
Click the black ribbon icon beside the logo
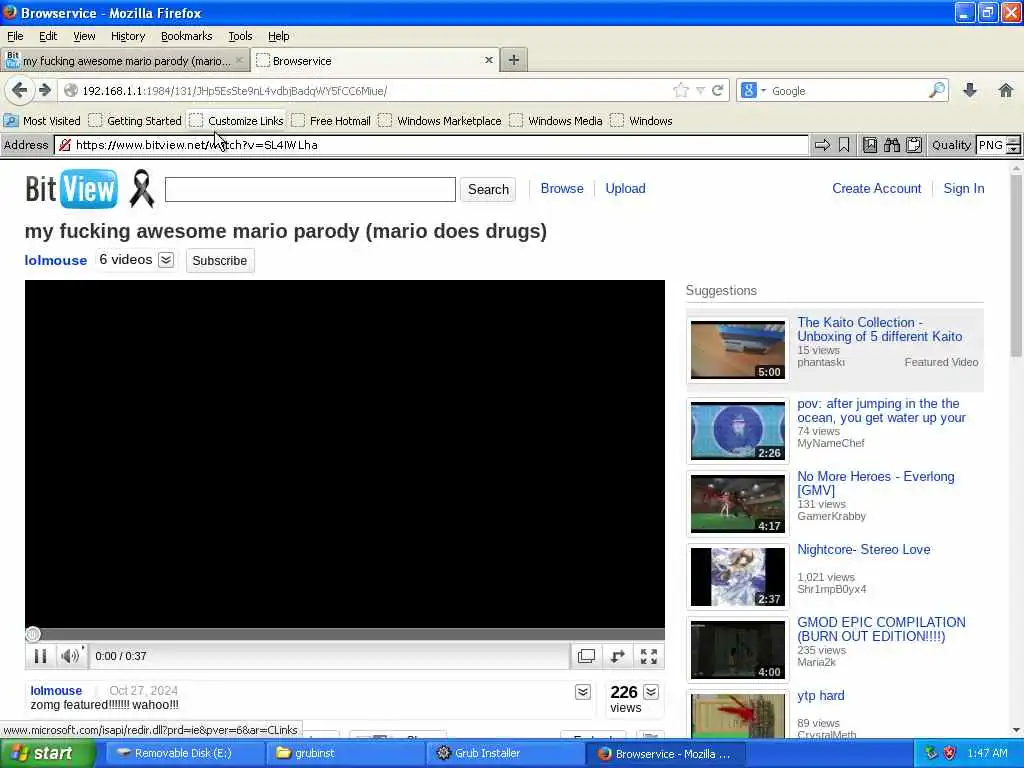(142, 189)
